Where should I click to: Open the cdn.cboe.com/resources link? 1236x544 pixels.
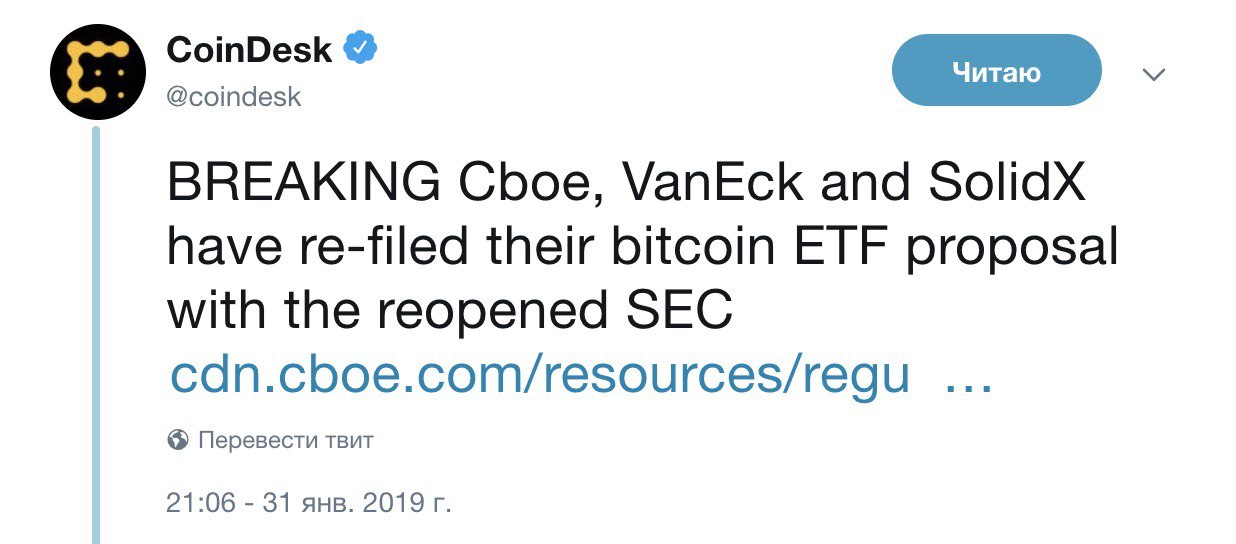tap(540, 374)
